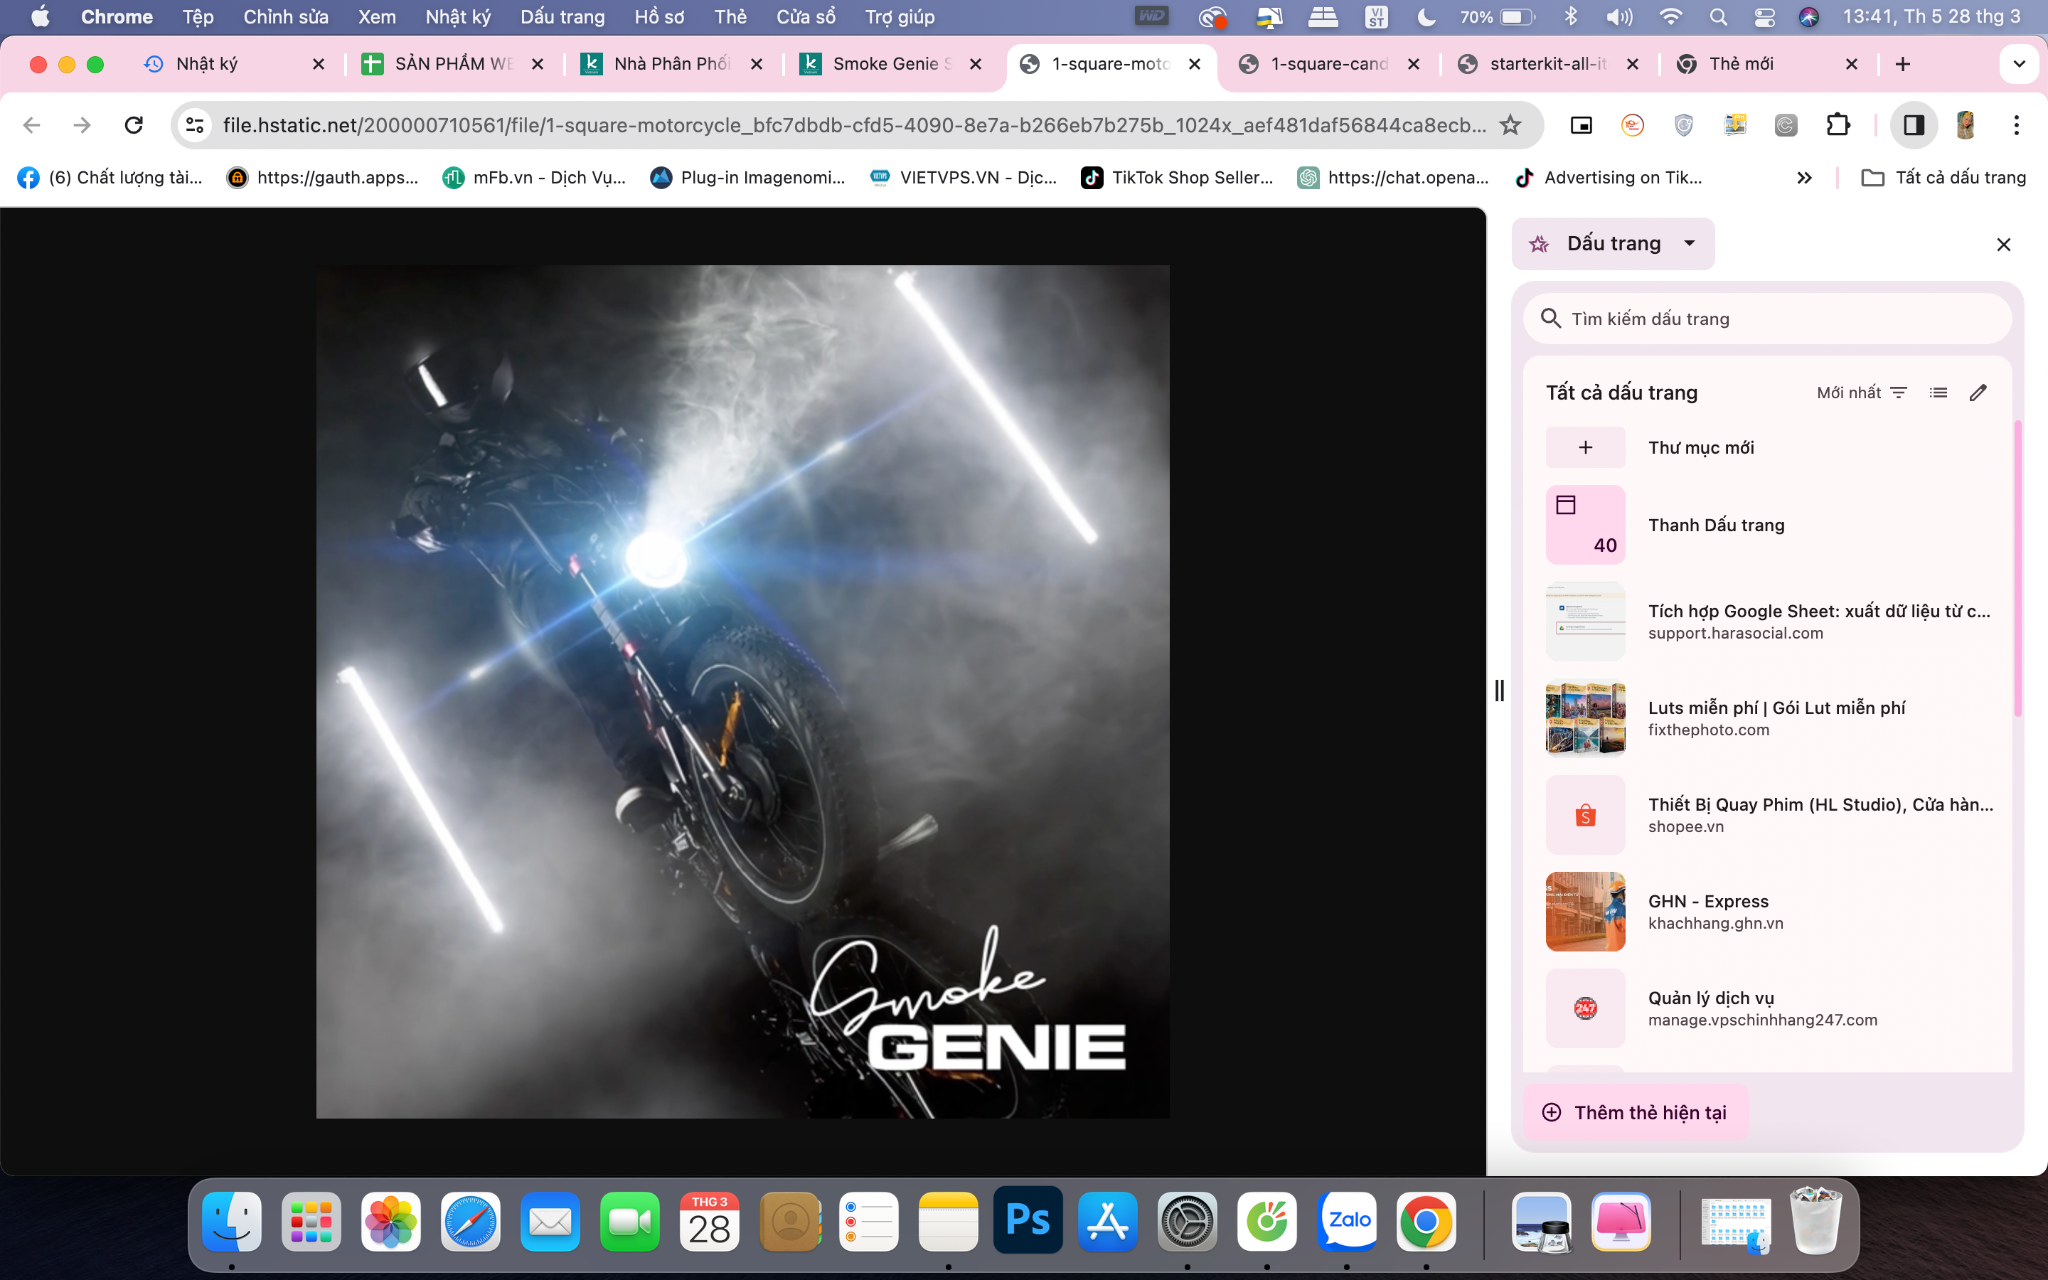
Task: Open Photoshop from the Dock
Action: (x=1028, y=1221)
